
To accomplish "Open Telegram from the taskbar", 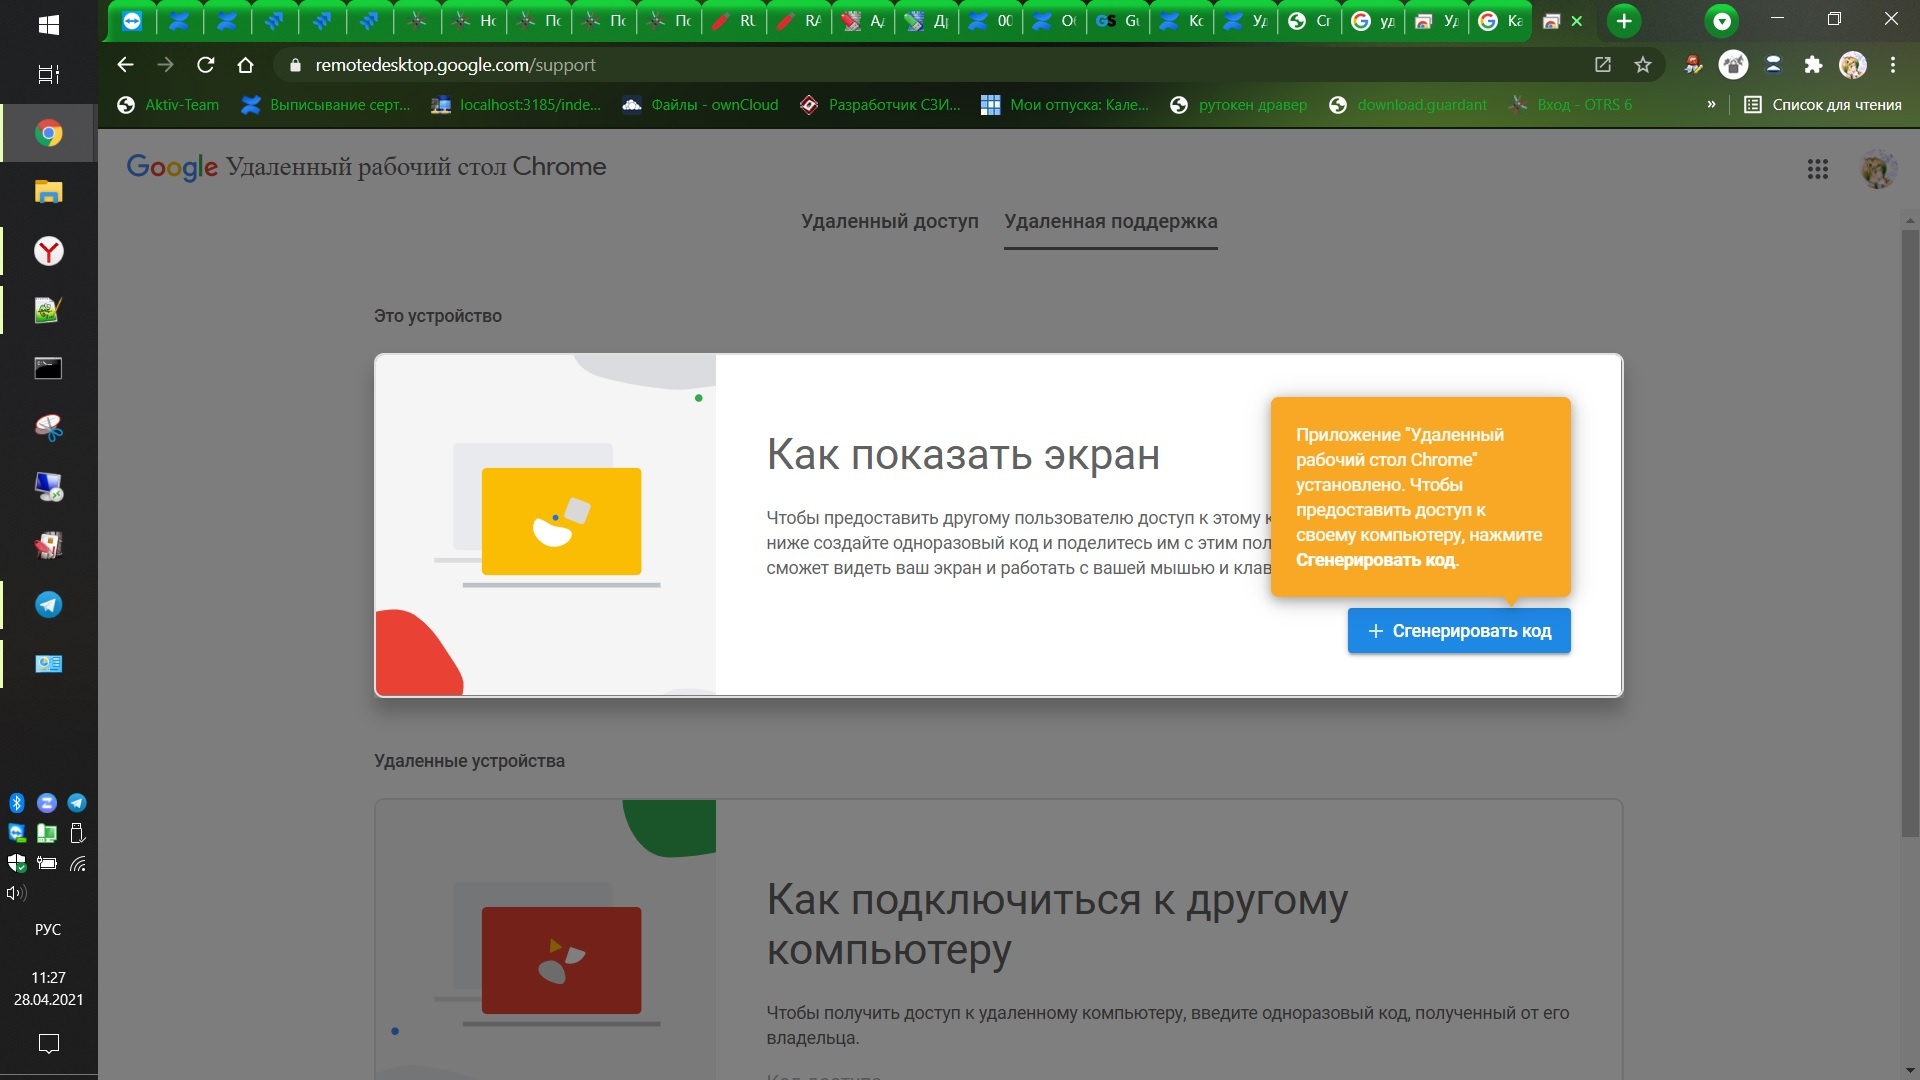I will (x=48, y=605).
